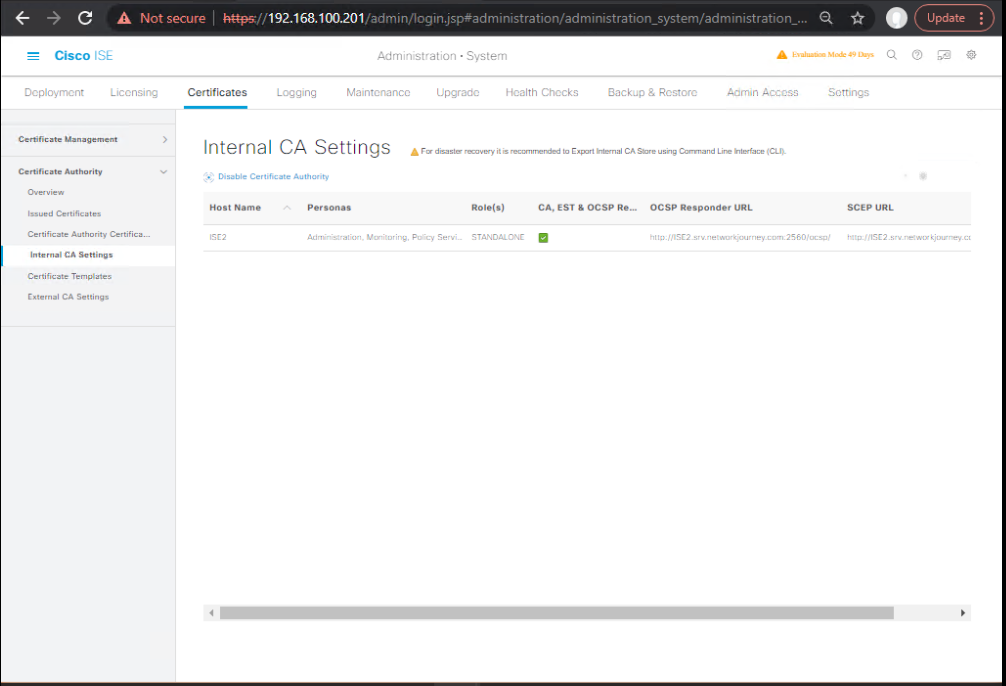This screenshot has width=1006, height=686.
Task: Open the Admin Access tab
Action: click(x=762, y=92)
